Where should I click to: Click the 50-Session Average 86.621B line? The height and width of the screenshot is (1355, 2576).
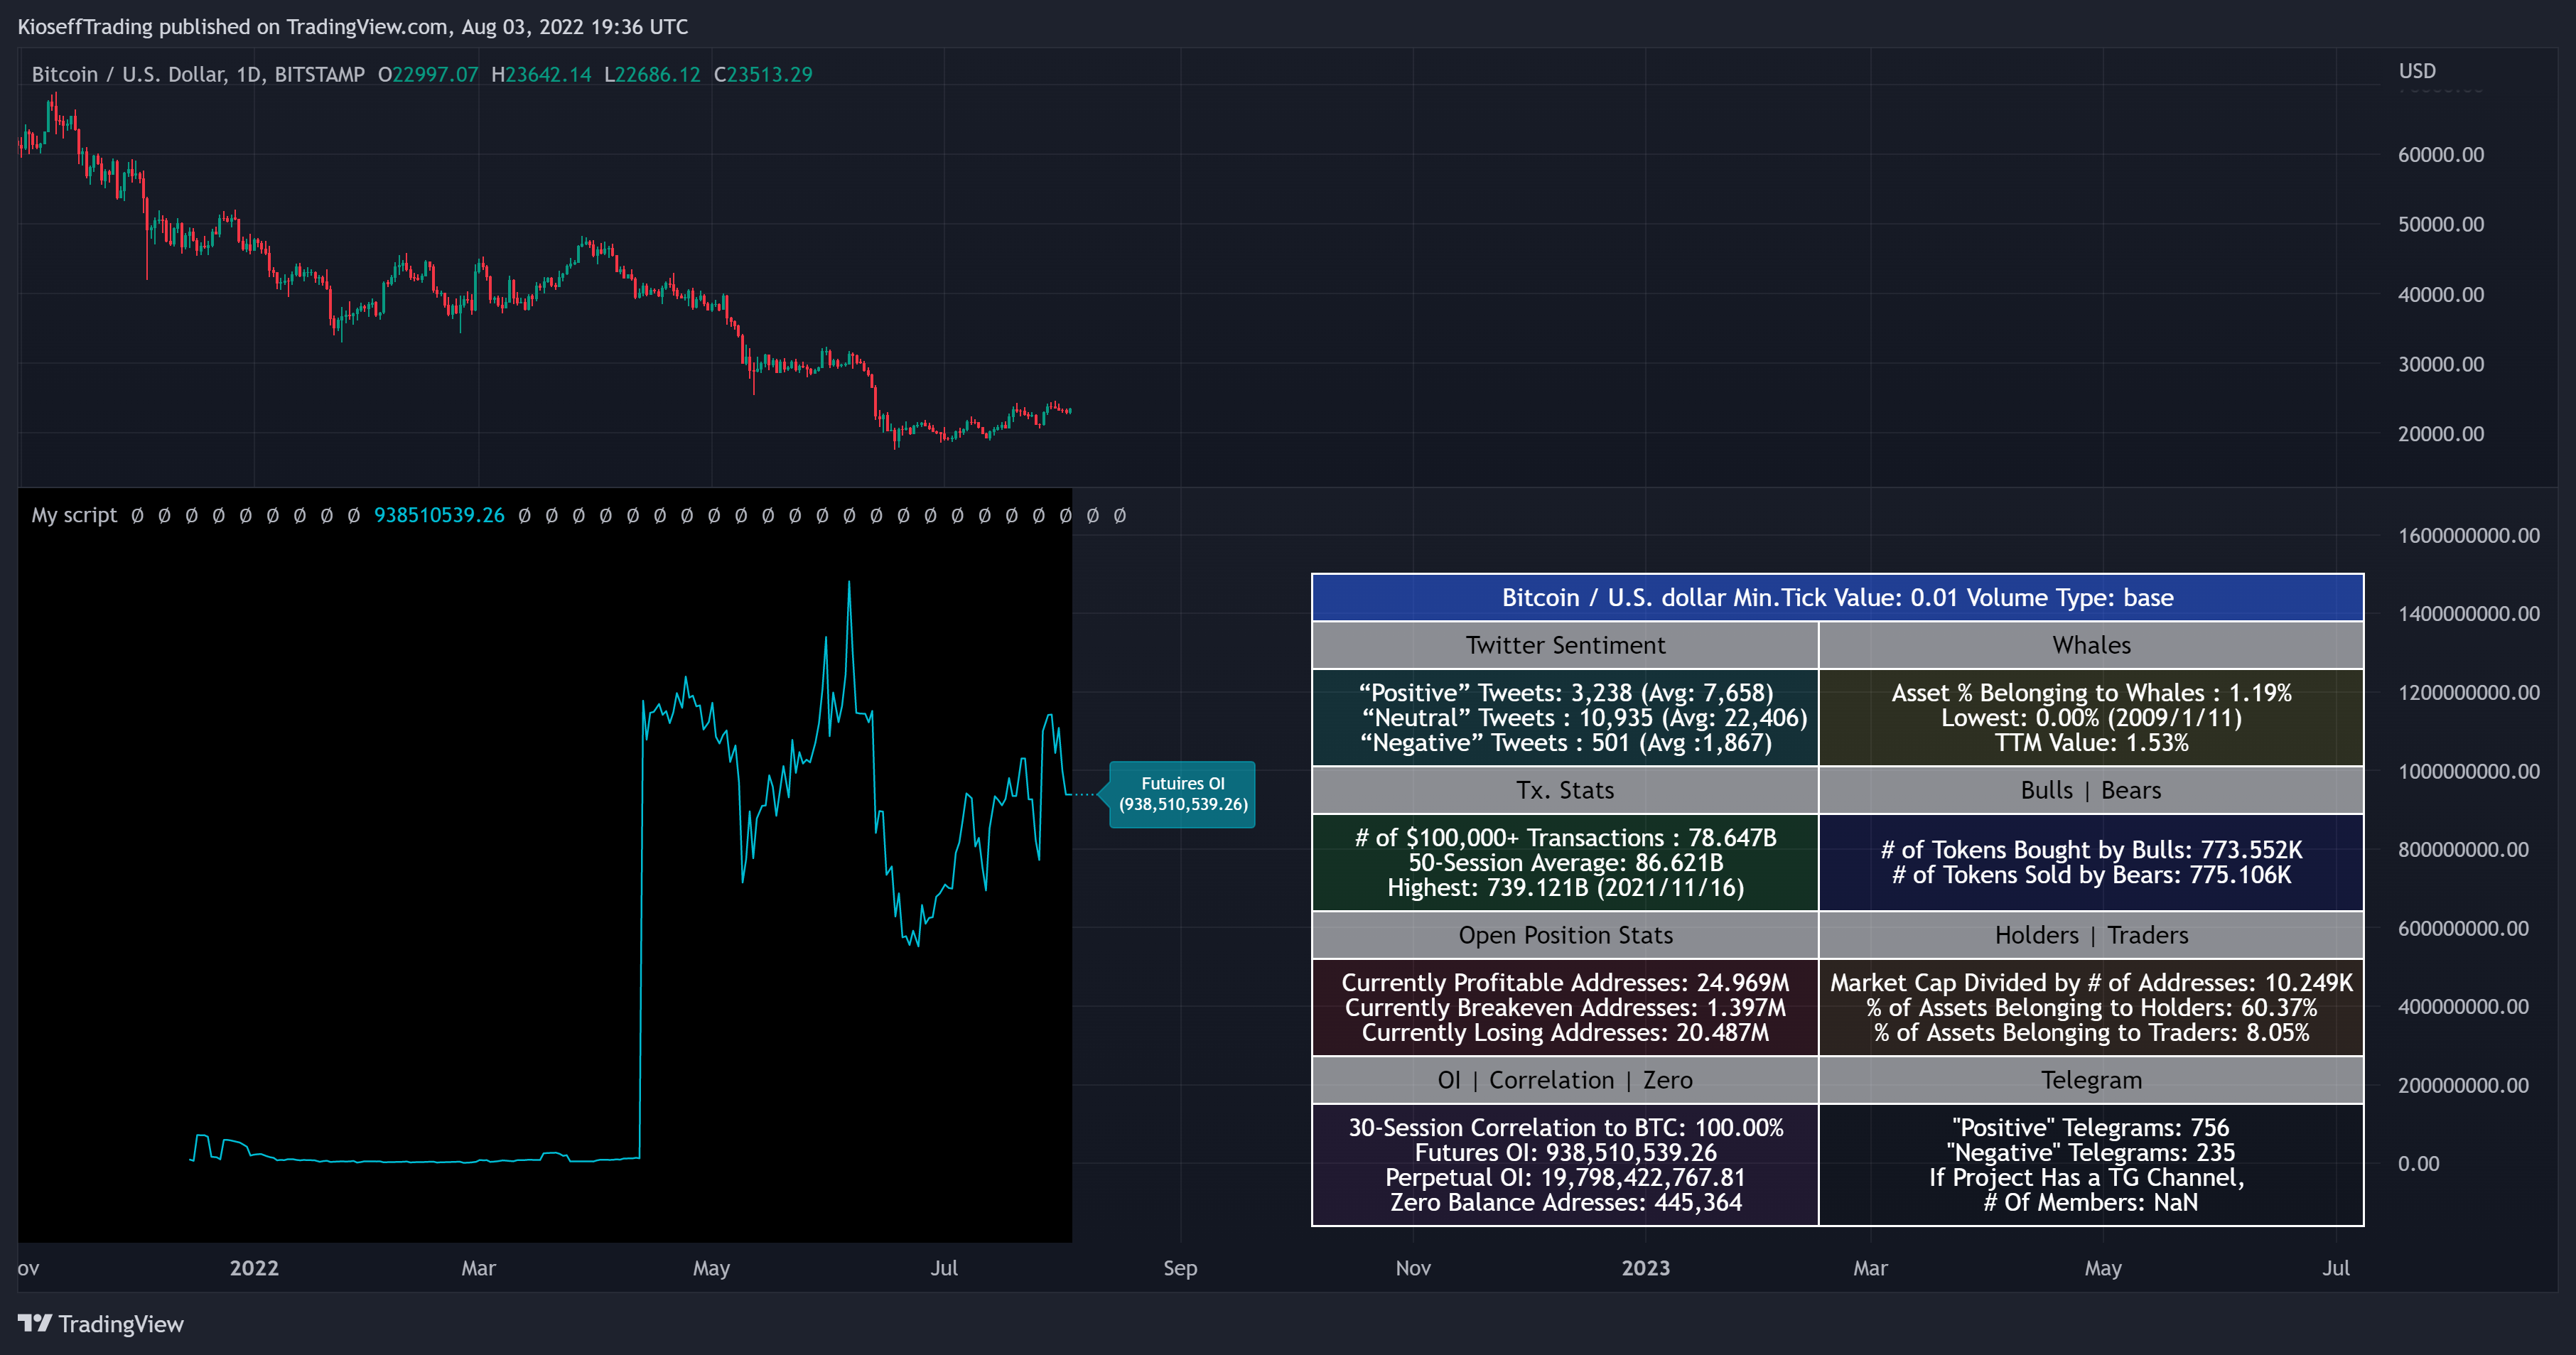pos(1565,863)
